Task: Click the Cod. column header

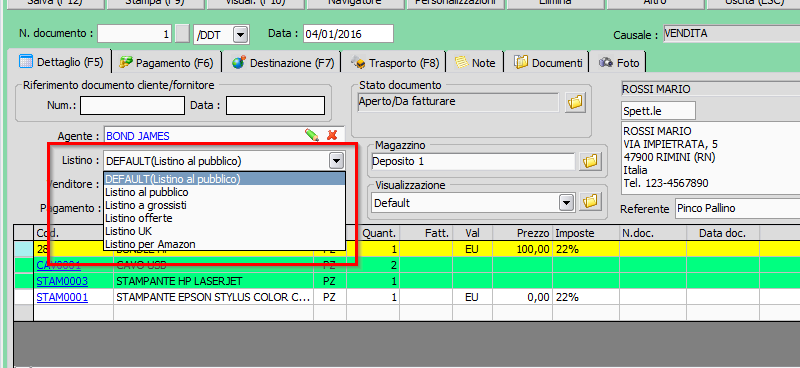Action: click(x=73, y=233)
